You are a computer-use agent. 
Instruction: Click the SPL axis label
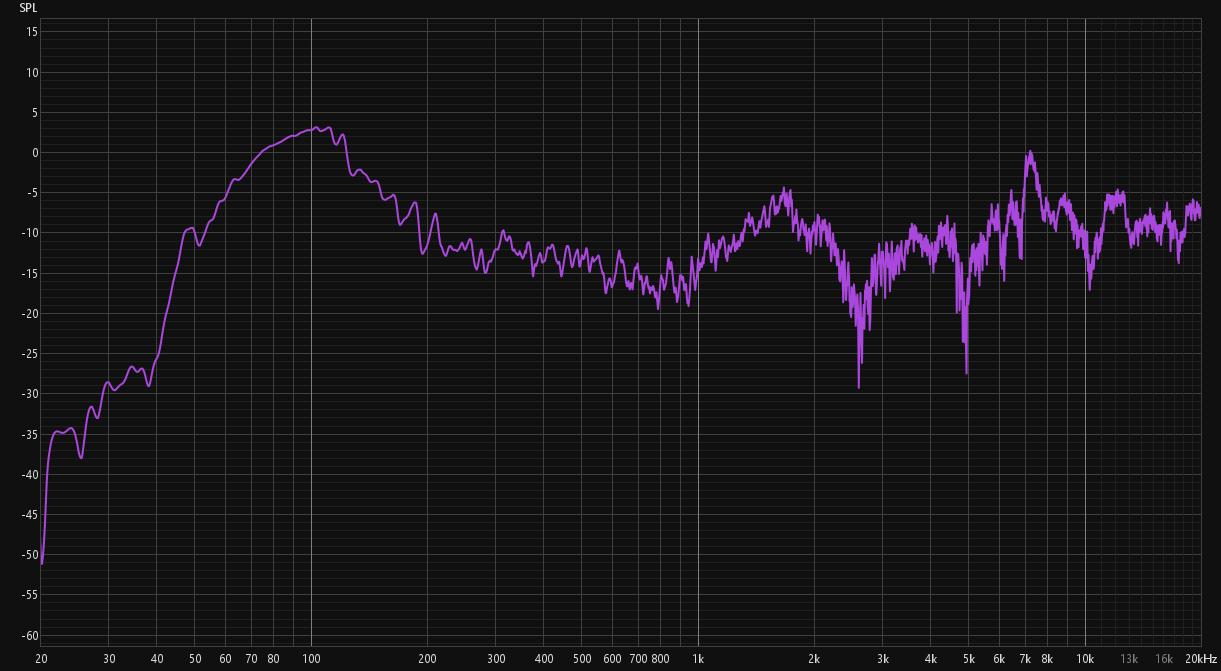coord(28,7)
